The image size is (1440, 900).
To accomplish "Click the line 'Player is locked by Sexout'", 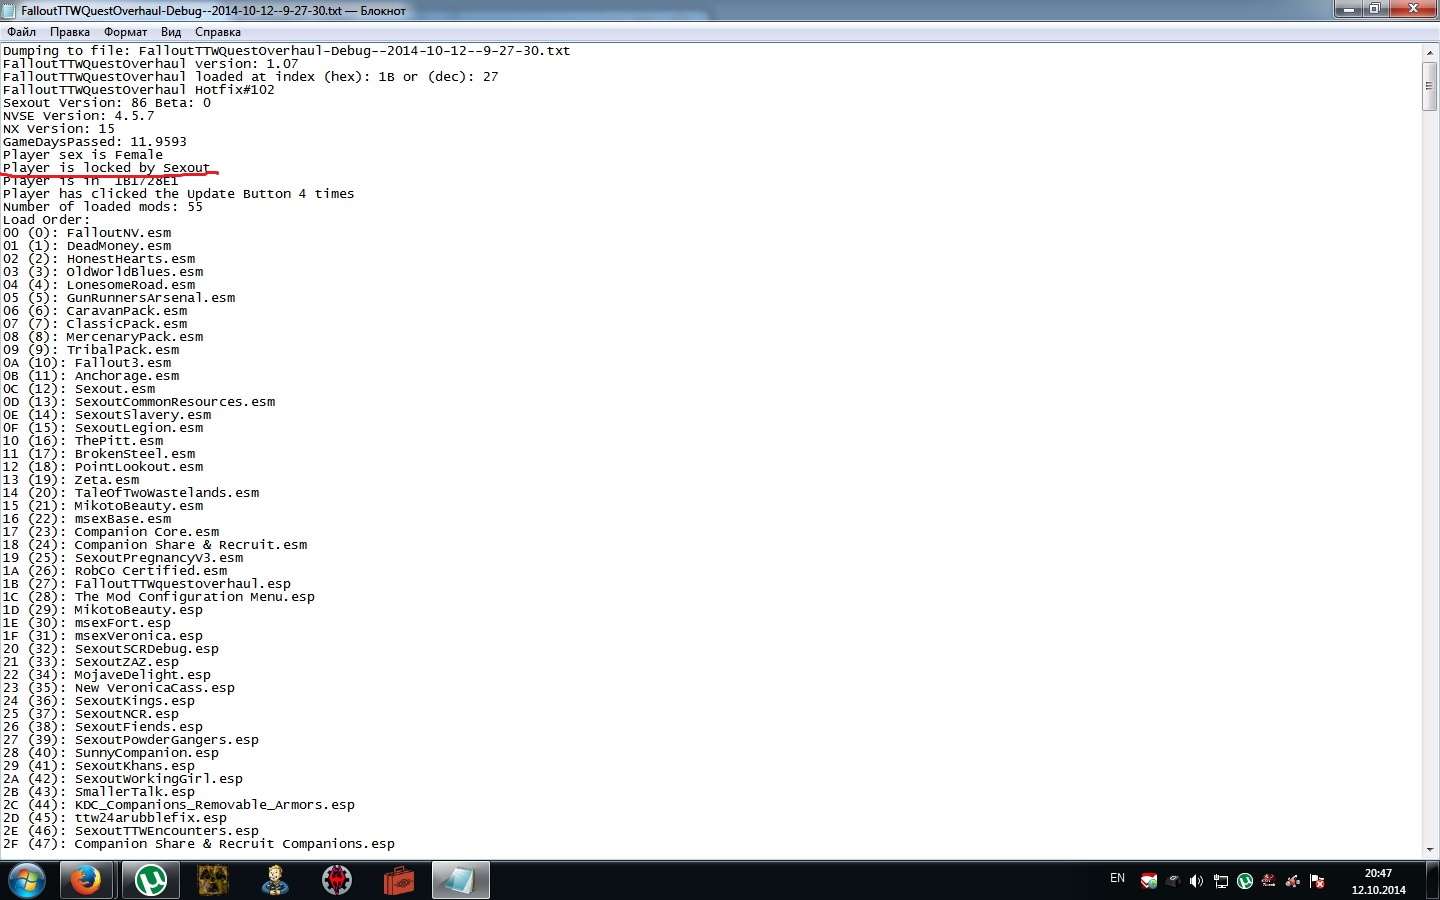I will pos(107,168).
